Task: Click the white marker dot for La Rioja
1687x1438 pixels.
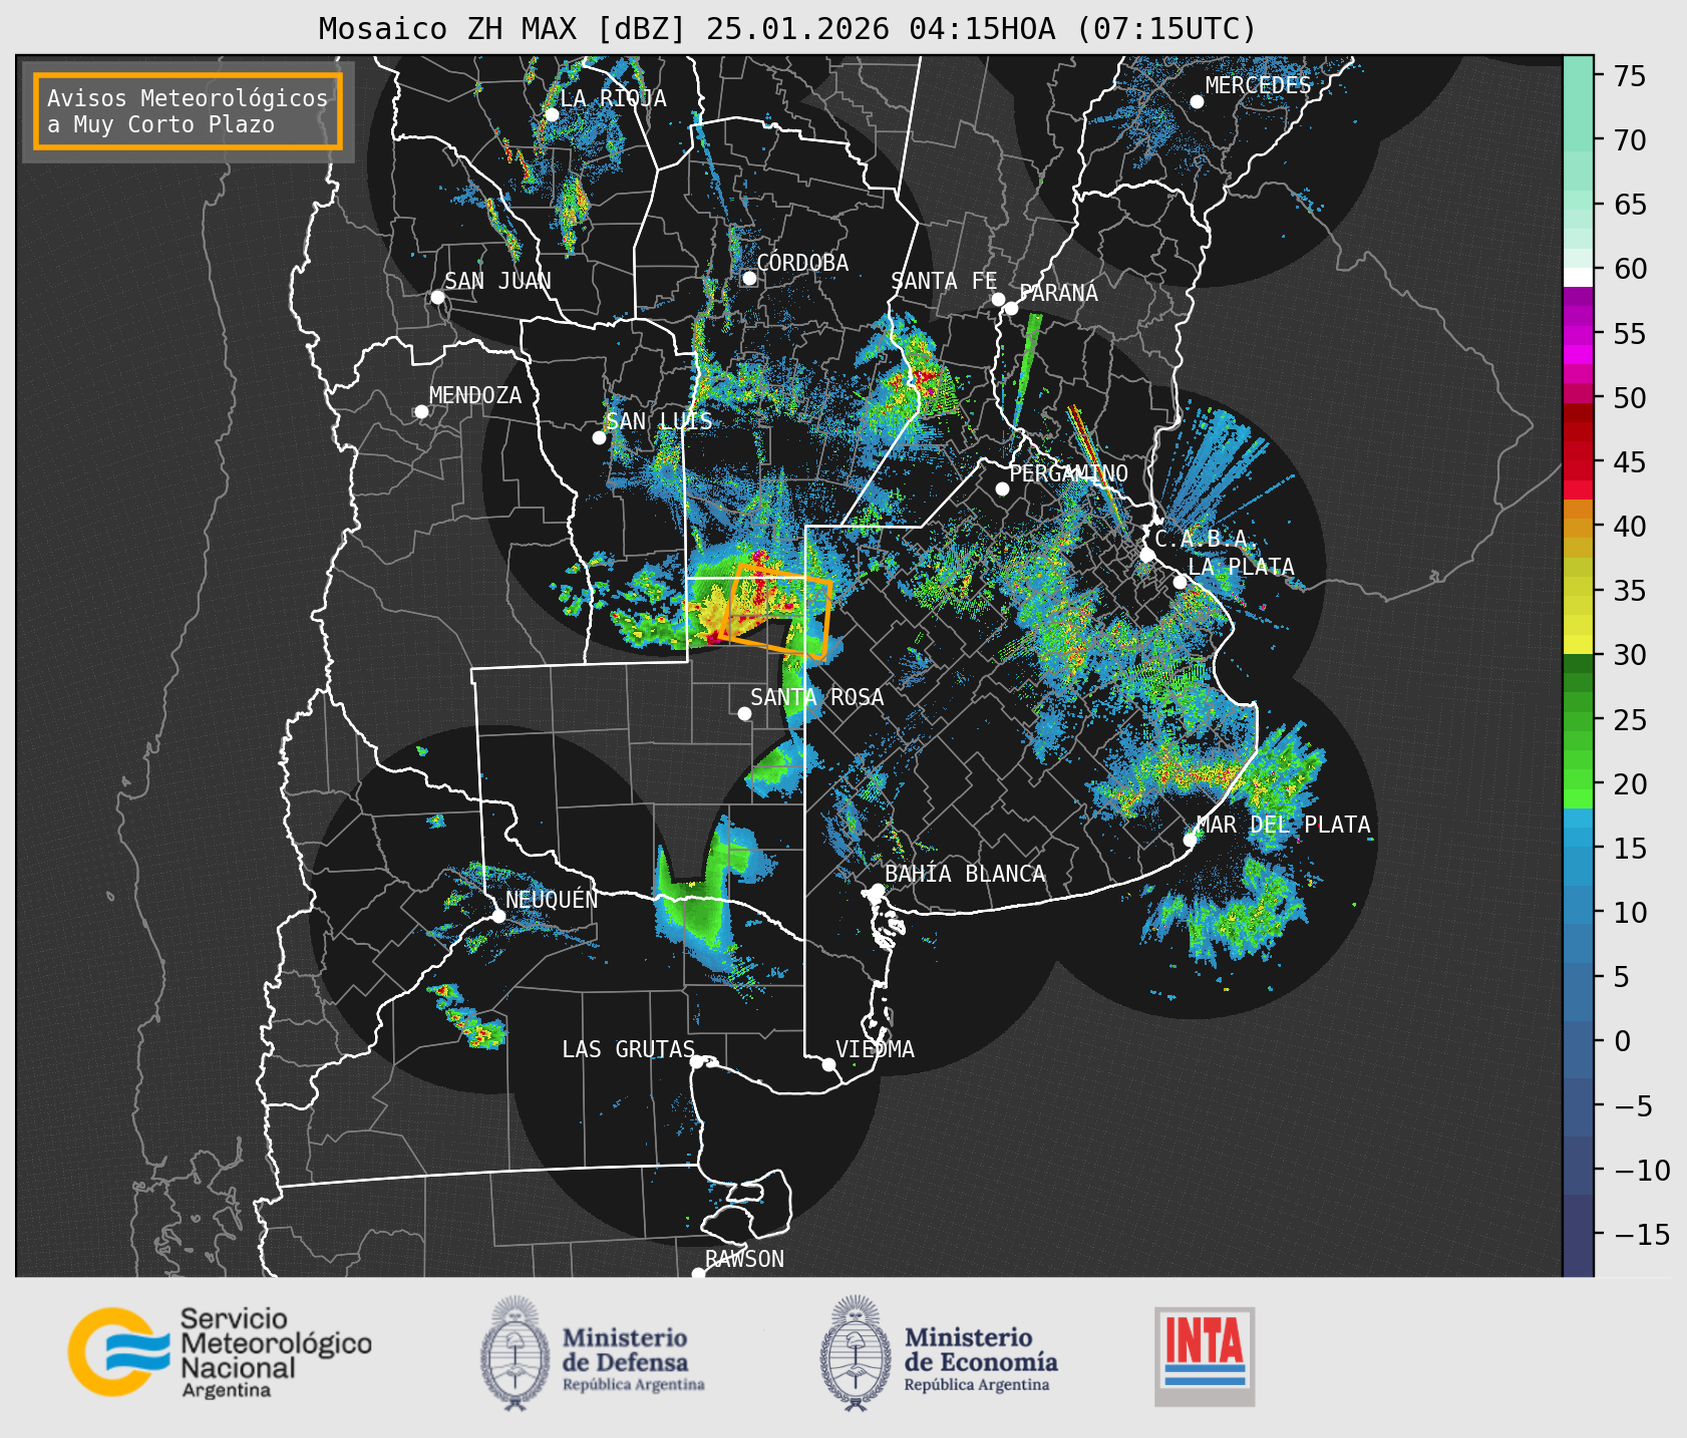Action: coord(551,115)
